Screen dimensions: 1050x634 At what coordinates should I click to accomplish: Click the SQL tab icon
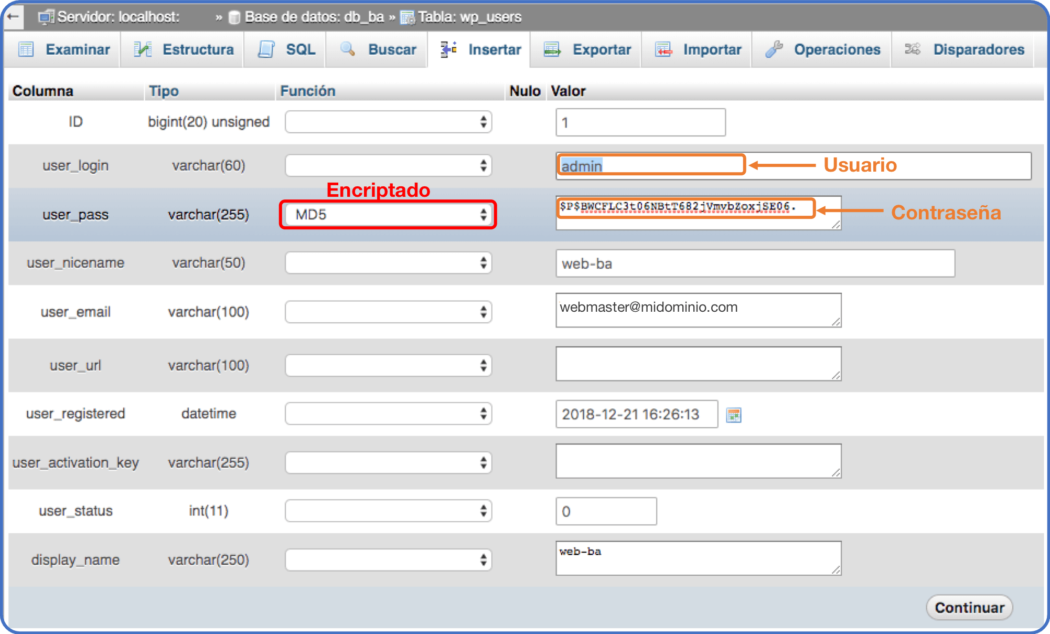coord(267,49)
